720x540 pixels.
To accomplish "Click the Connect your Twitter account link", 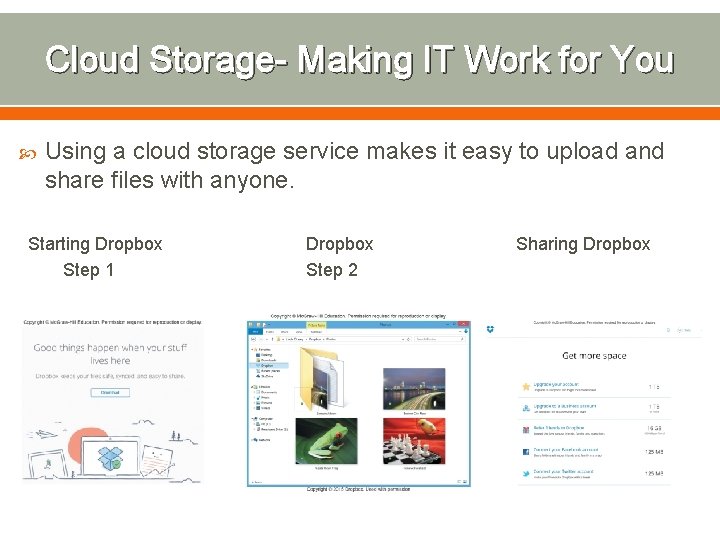I will point(563,471).
